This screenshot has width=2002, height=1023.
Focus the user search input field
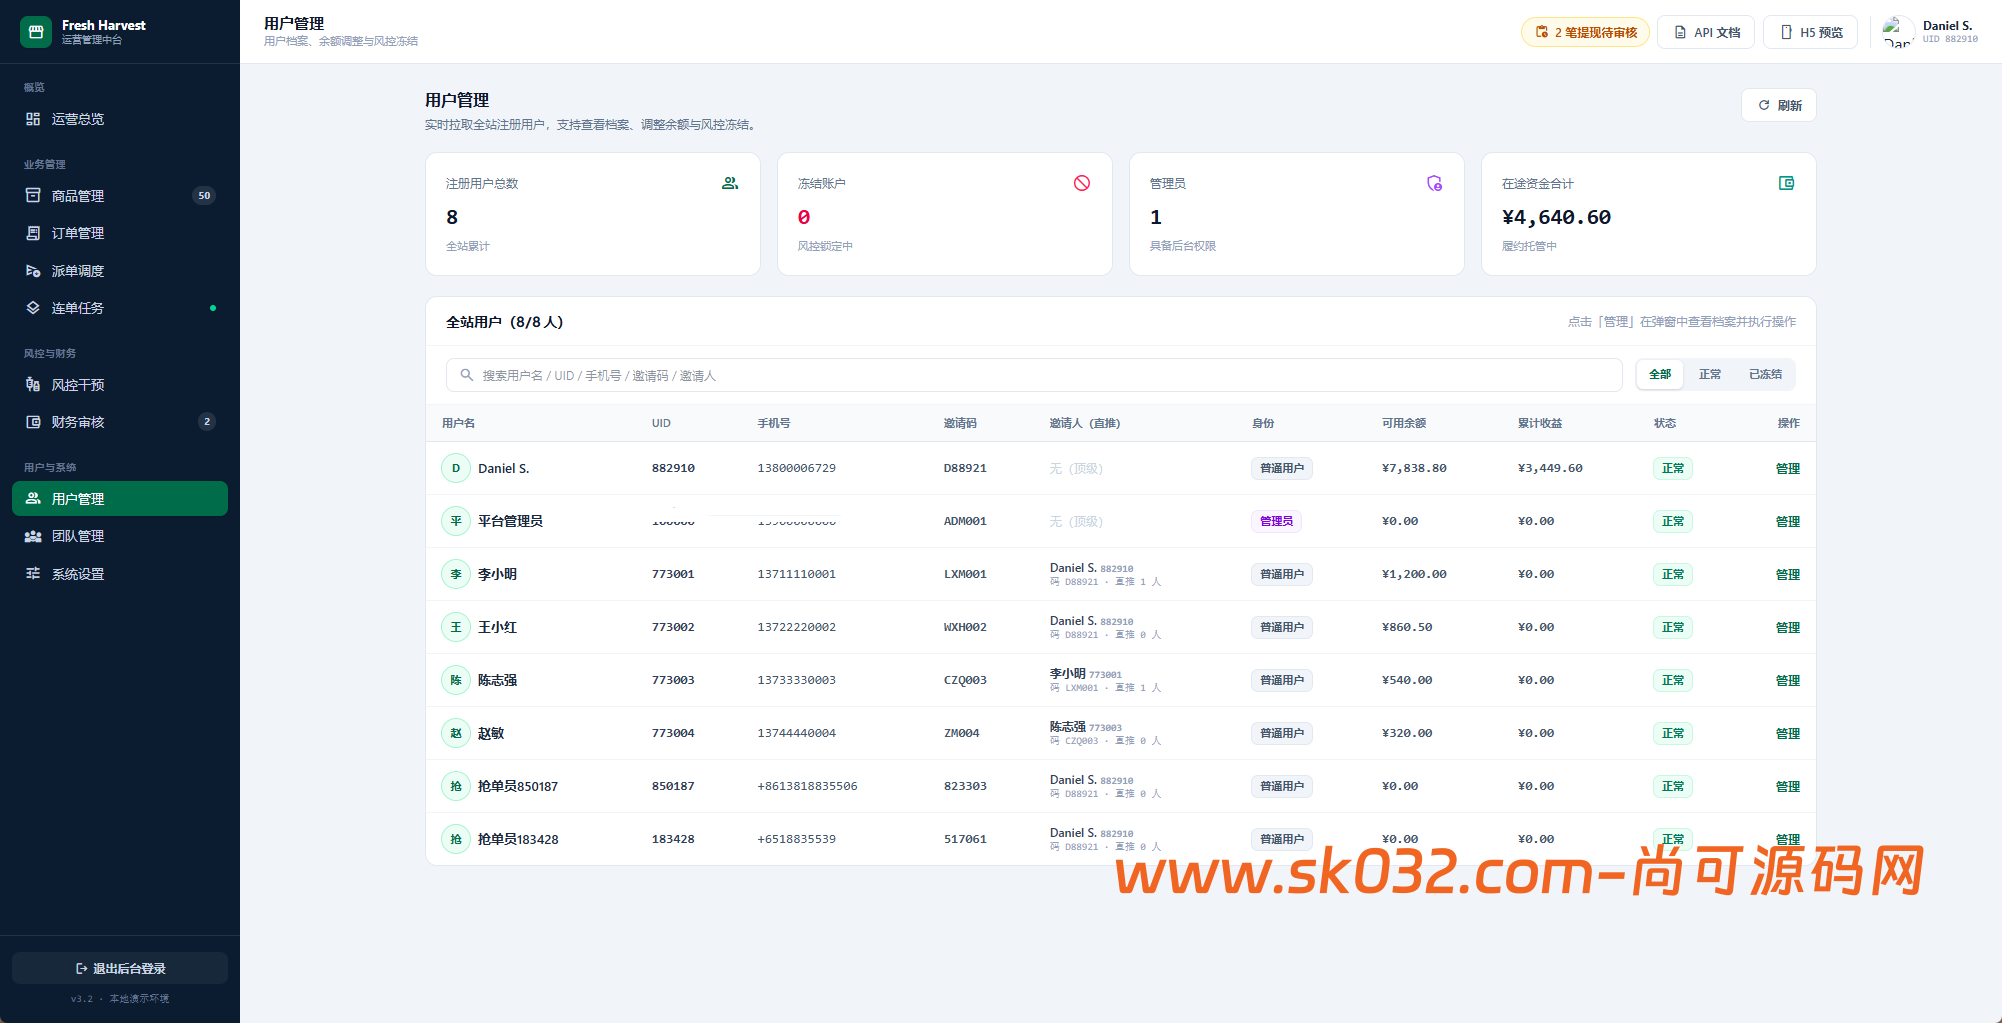[1034, 375]
